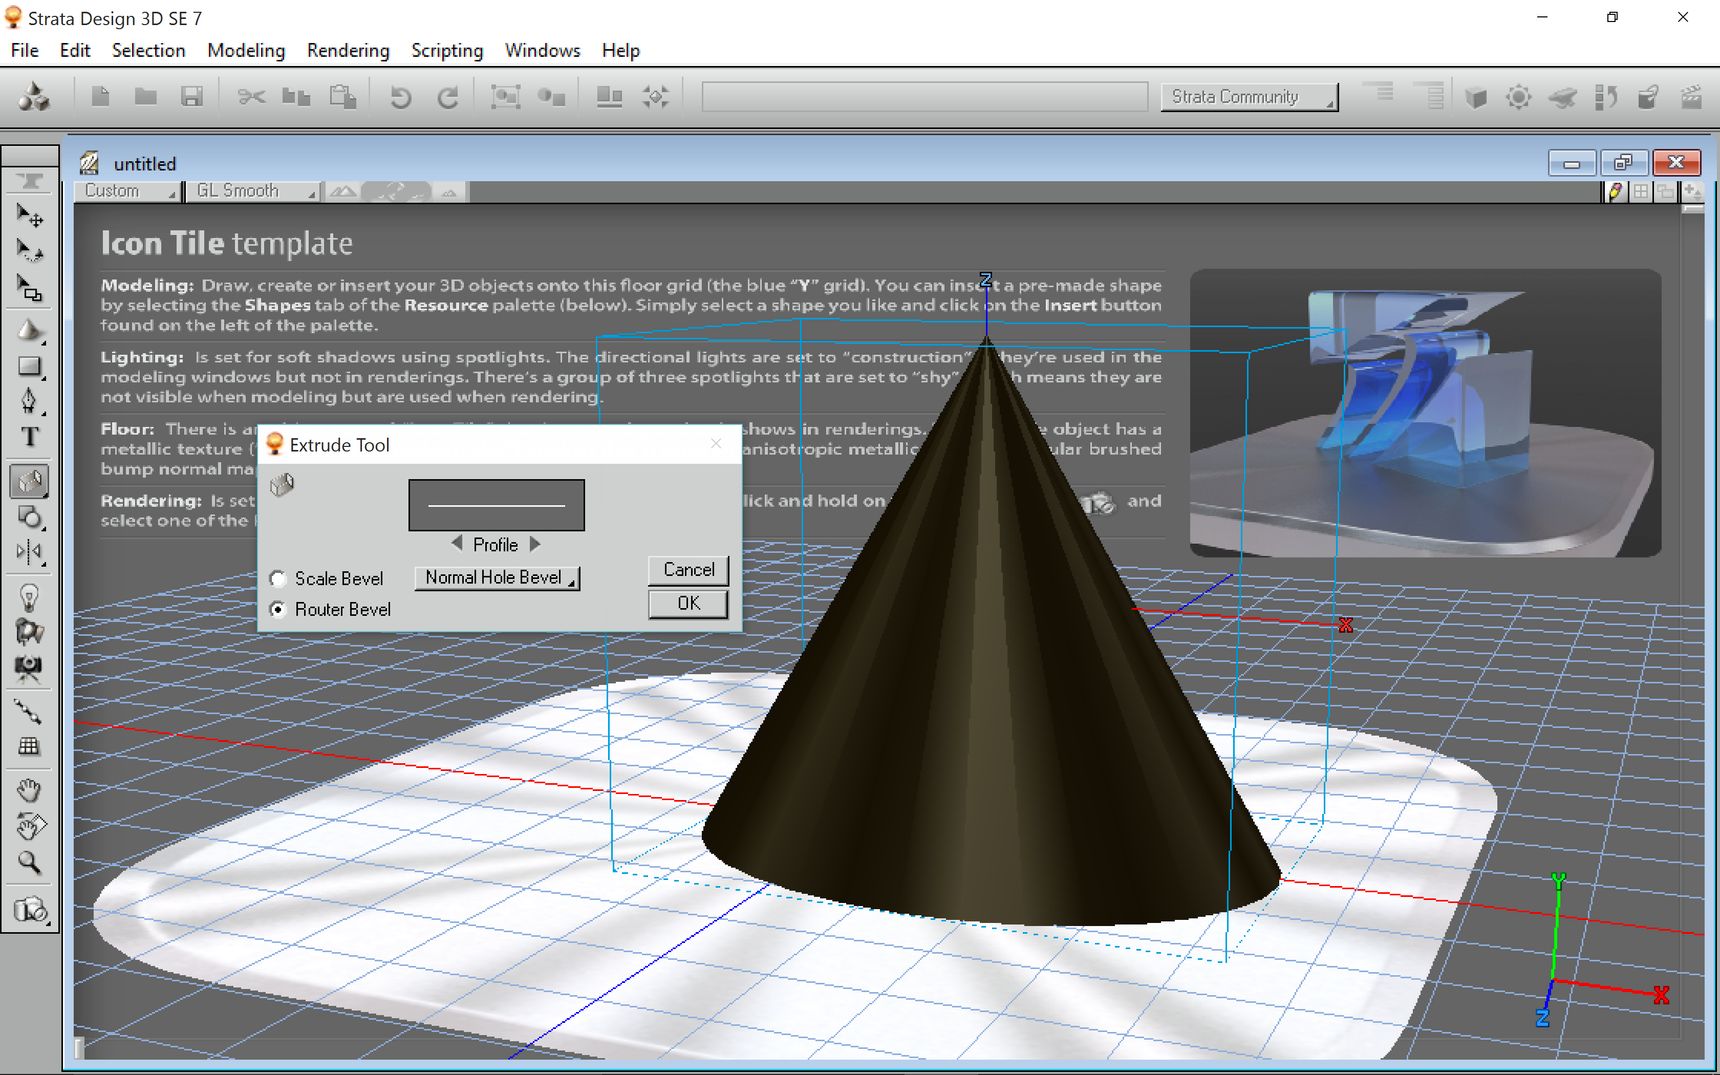Select the Point Light bulb tool

(x=30, y=597)
